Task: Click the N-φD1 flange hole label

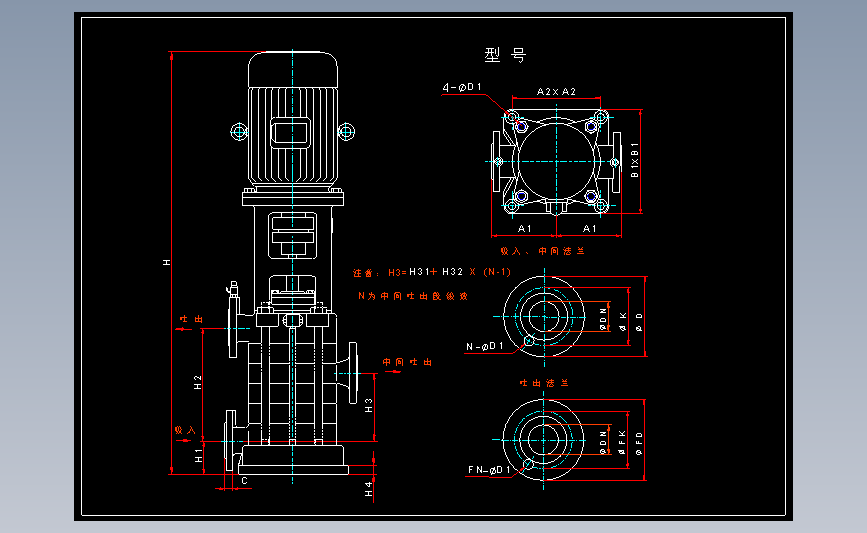Action: coord(485,347)
